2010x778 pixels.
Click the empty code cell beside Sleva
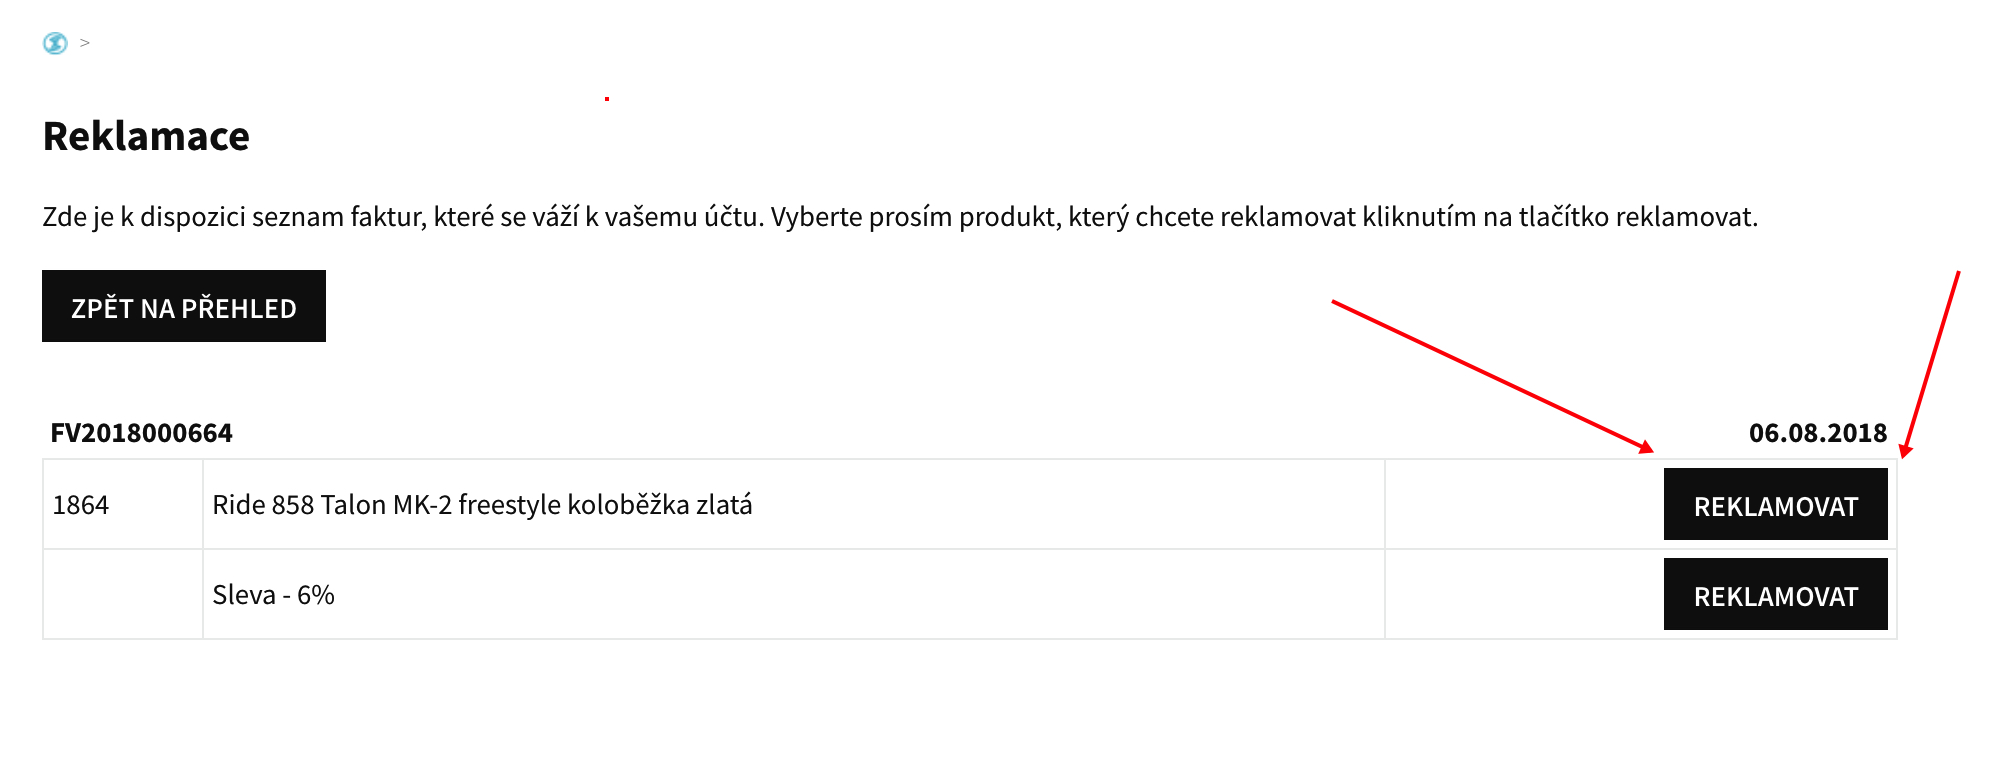pos(122,595)
